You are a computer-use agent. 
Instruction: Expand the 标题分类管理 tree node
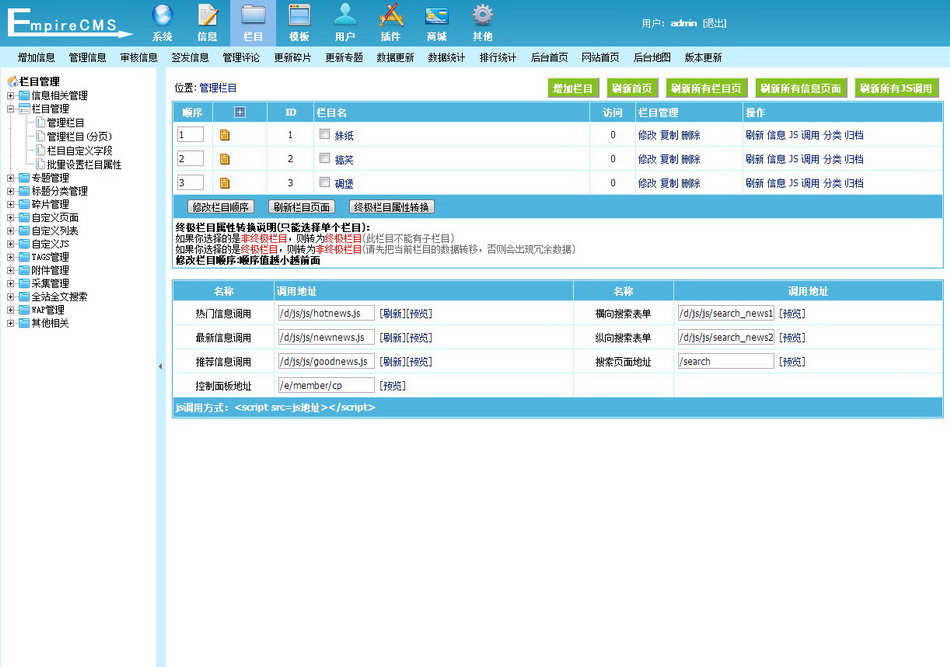10,191
